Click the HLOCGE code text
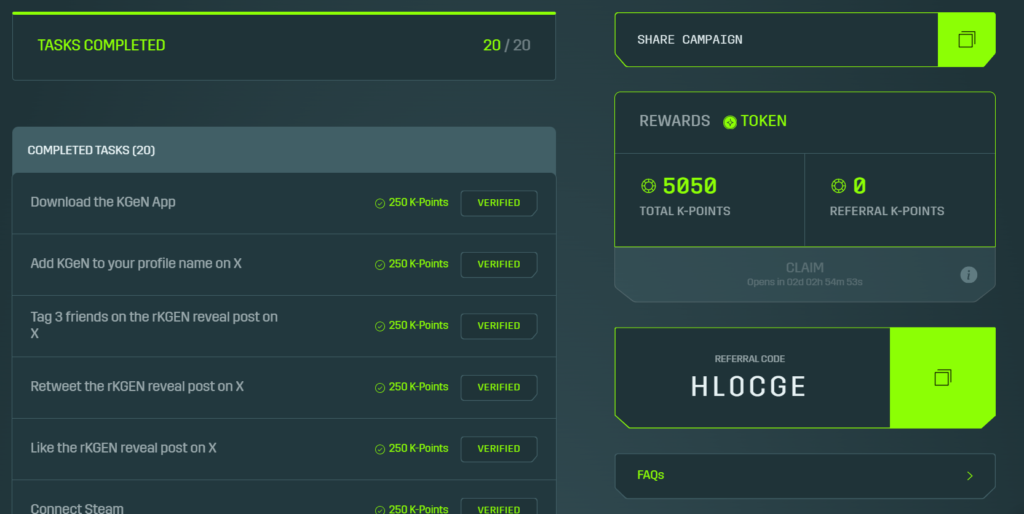This screenshot has height=514, width=1024. 748,387
